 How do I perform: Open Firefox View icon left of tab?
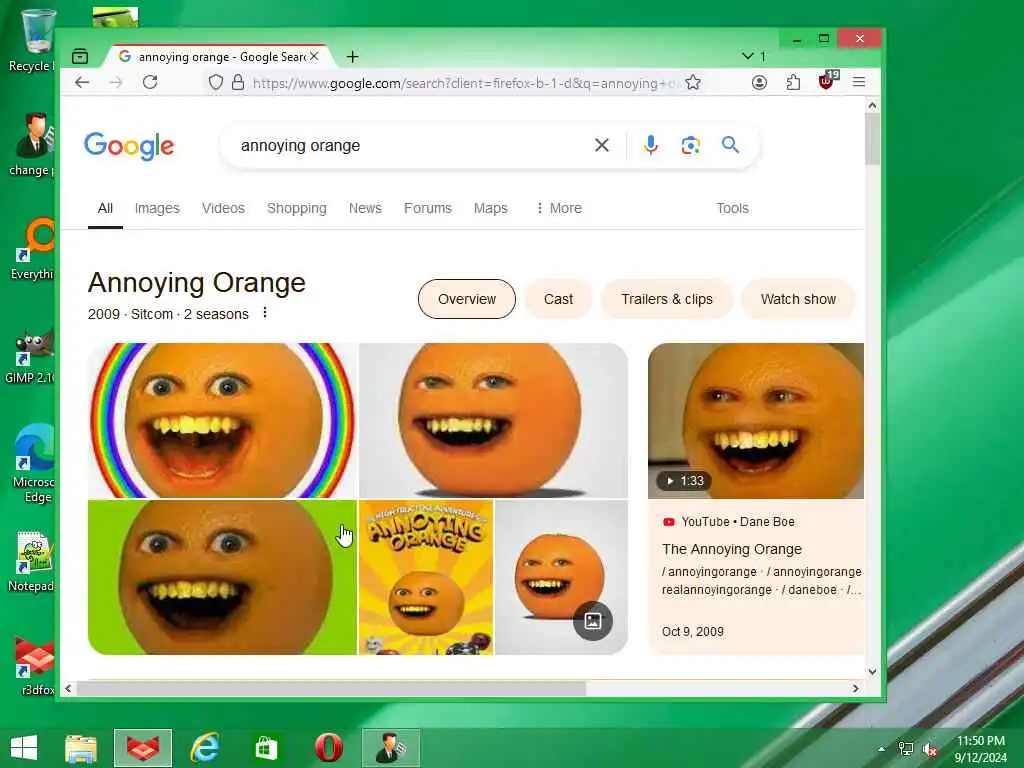(80, 56)
